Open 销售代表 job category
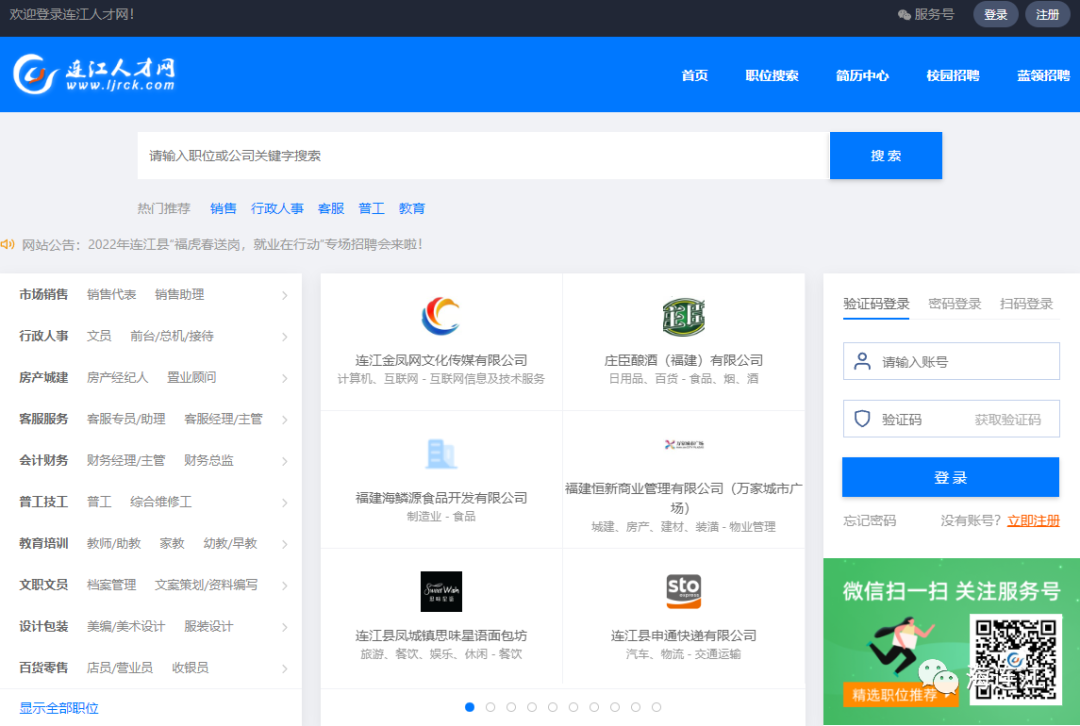Image resolution: width=1080 pixels, height=726 pixels. coord(111,295)
